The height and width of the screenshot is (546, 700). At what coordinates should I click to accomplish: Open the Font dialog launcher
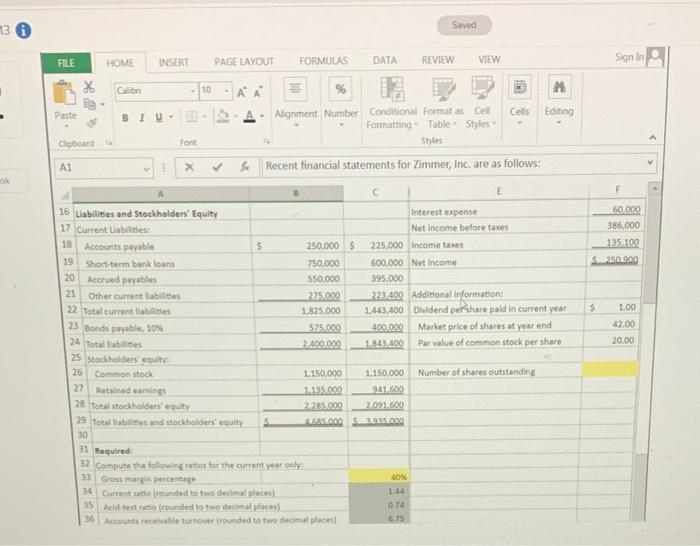click(267, 142)
